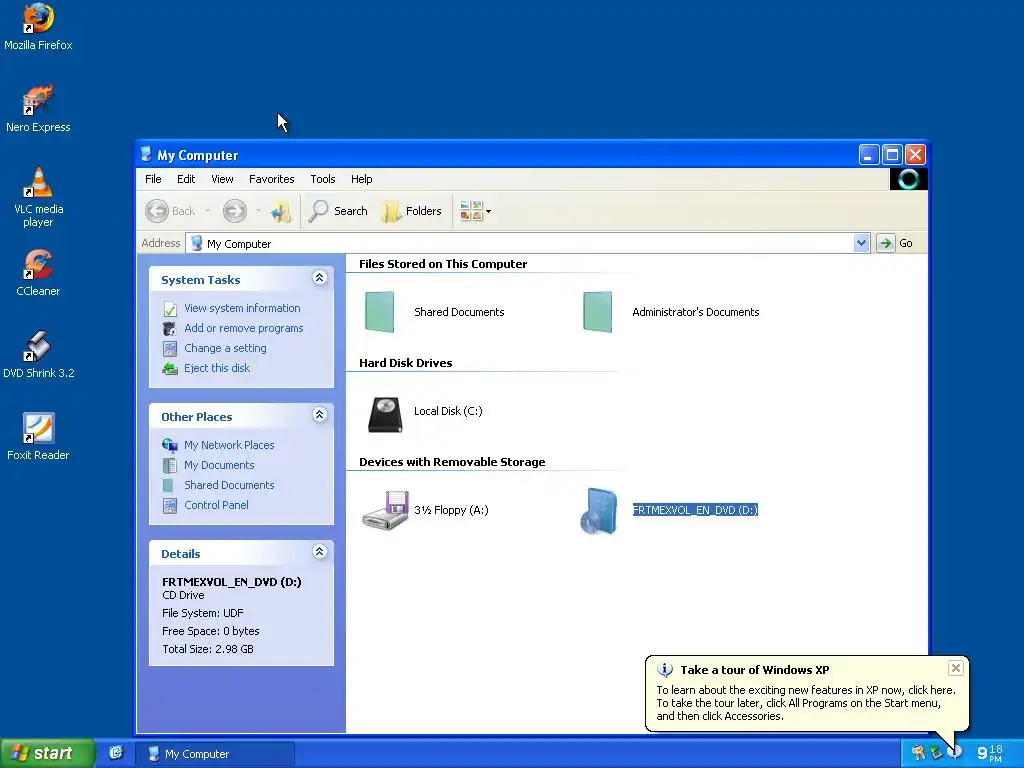
Task: Click the My Computer title bar icon
Action: [146, 154]
